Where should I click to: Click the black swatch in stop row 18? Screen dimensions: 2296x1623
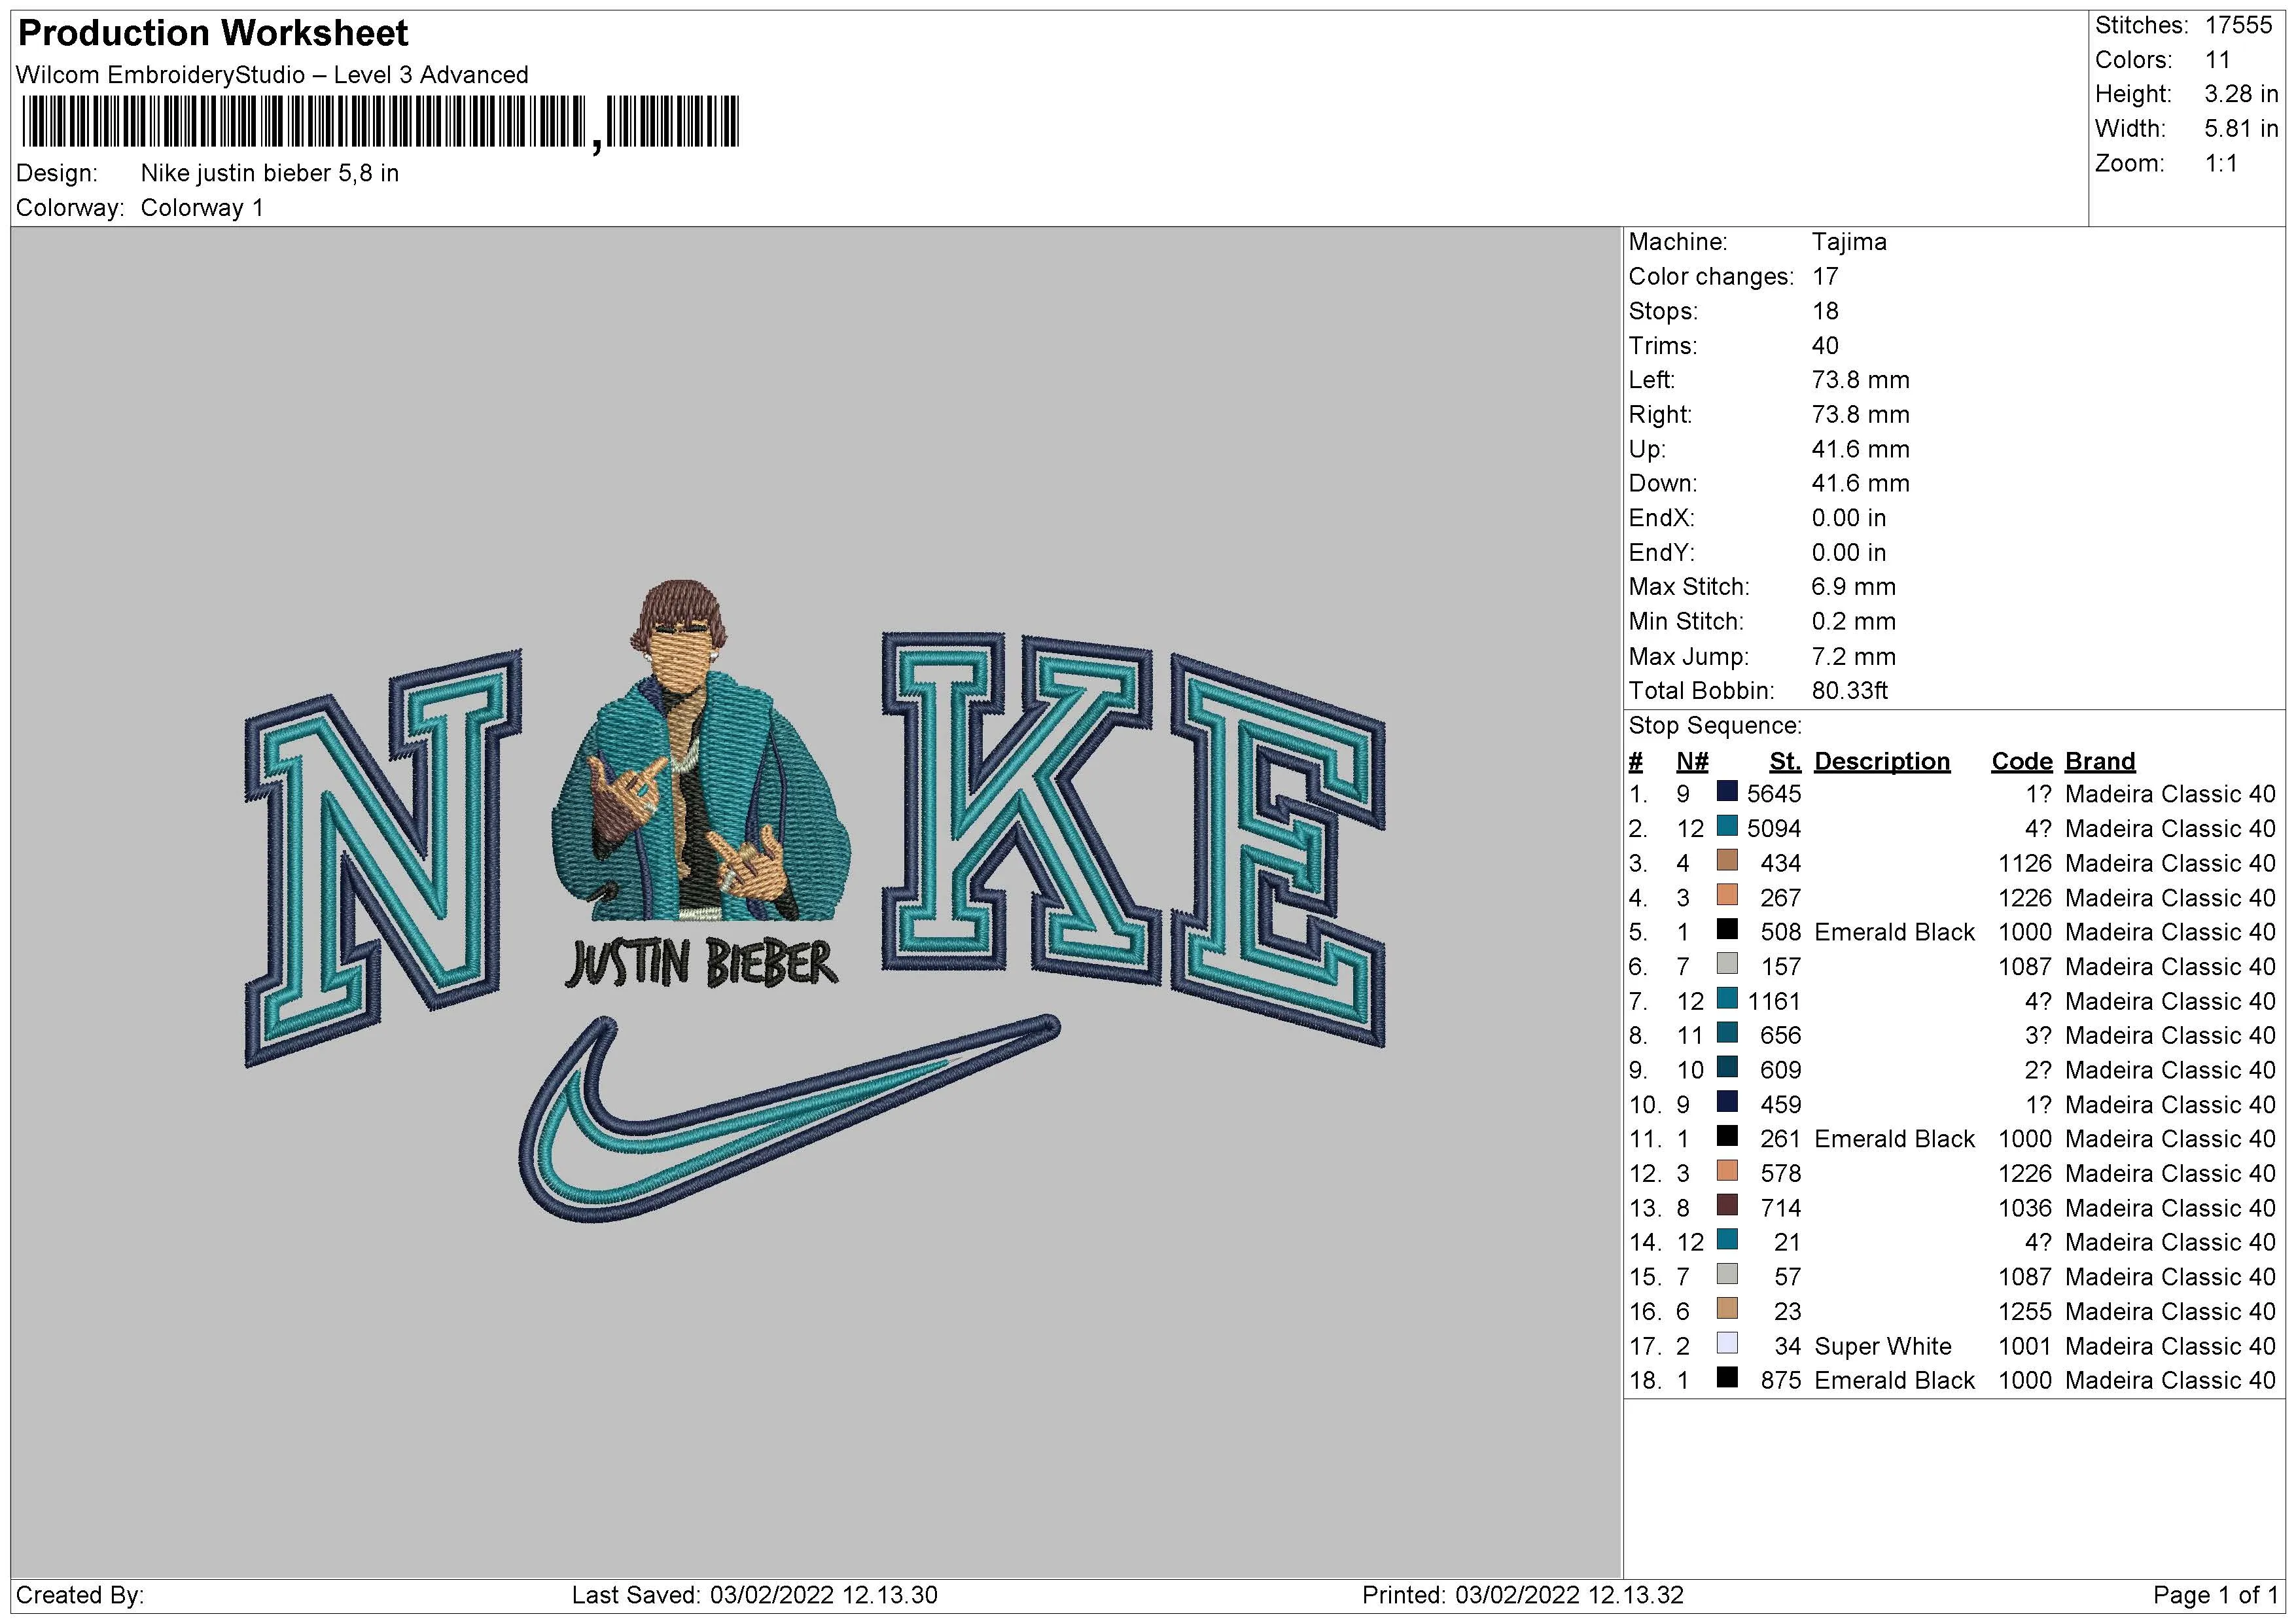pyautogui.click(x=1727, y=1378)
